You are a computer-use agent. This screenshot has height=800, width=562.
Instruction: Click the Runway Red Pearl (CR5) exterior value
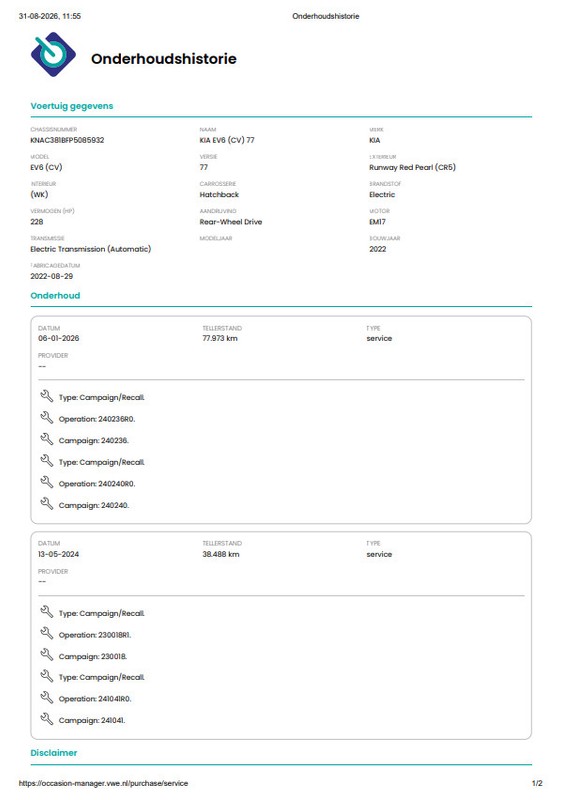pyautogui.click(x=412, y=167)
